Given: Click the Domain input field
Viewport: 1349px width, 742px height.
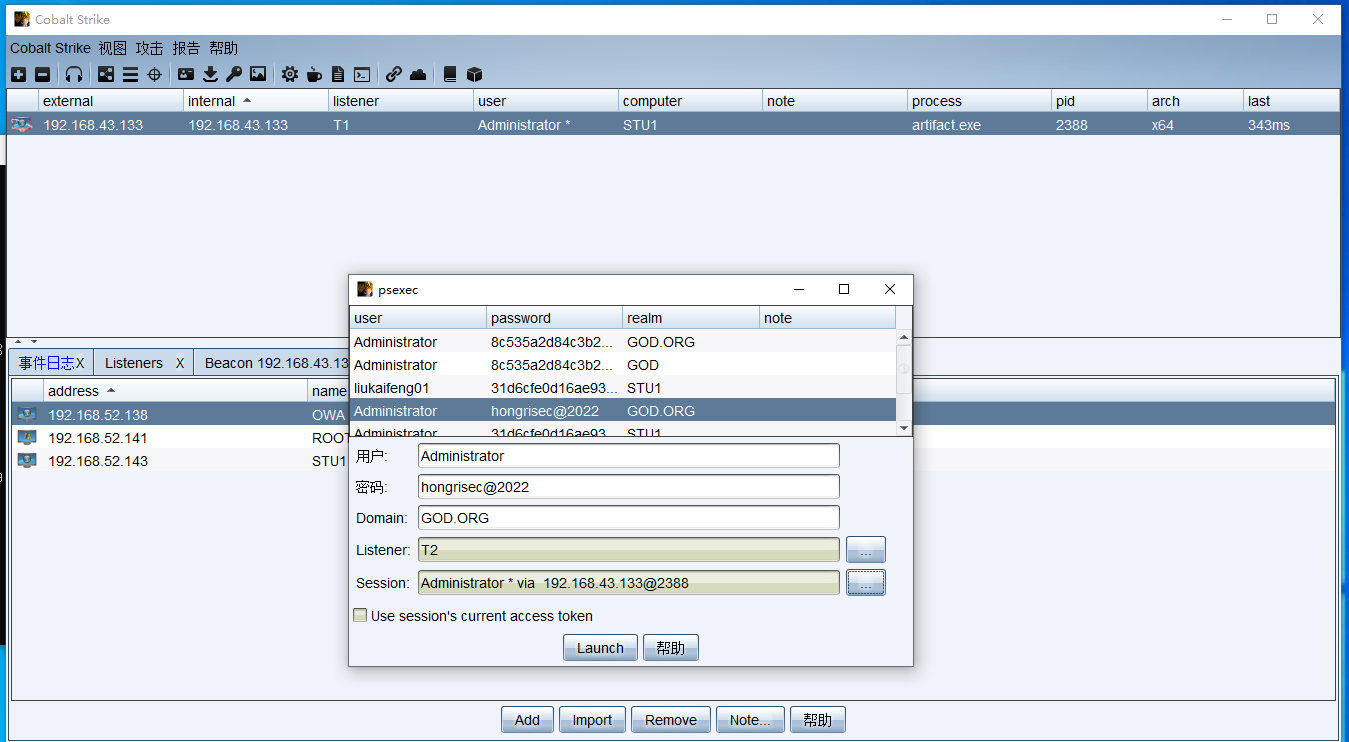Looking at the screenshot, I should tap(629, 518).
